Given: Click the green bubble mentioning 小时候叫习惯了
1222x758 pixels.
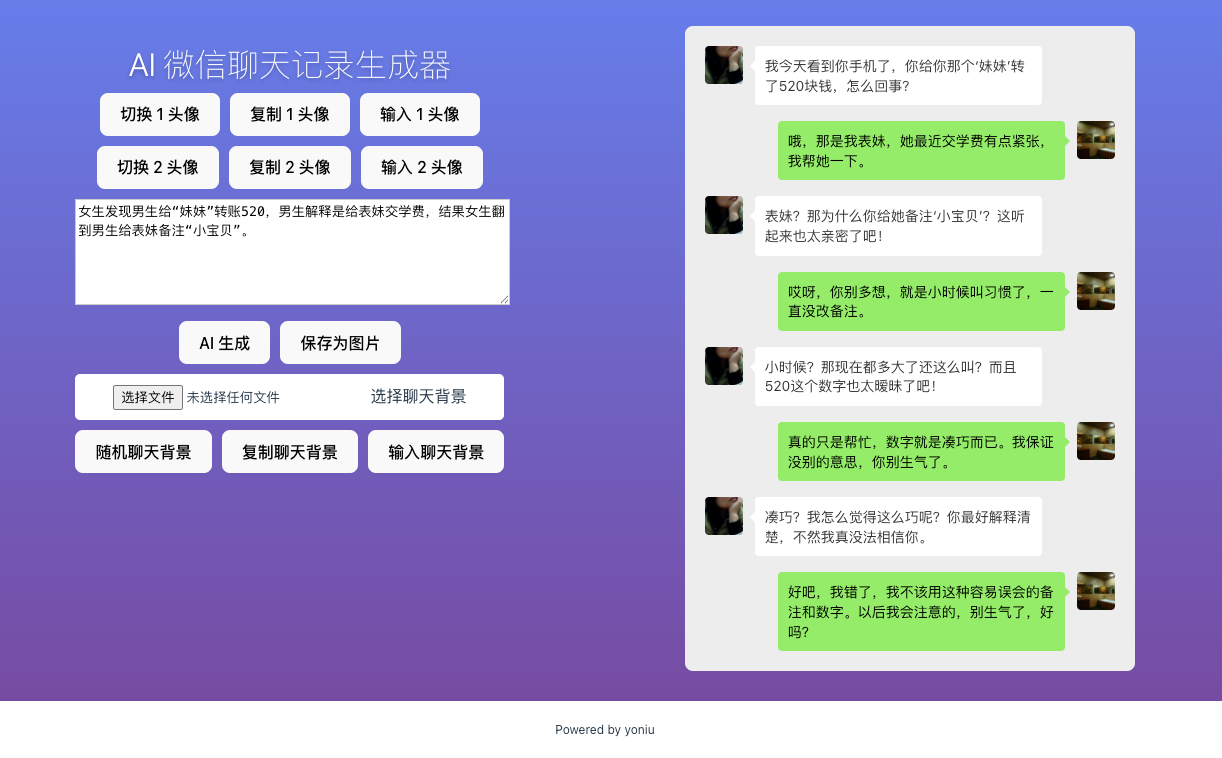Looking at the screenshot, I should click(x=921, y=302).
